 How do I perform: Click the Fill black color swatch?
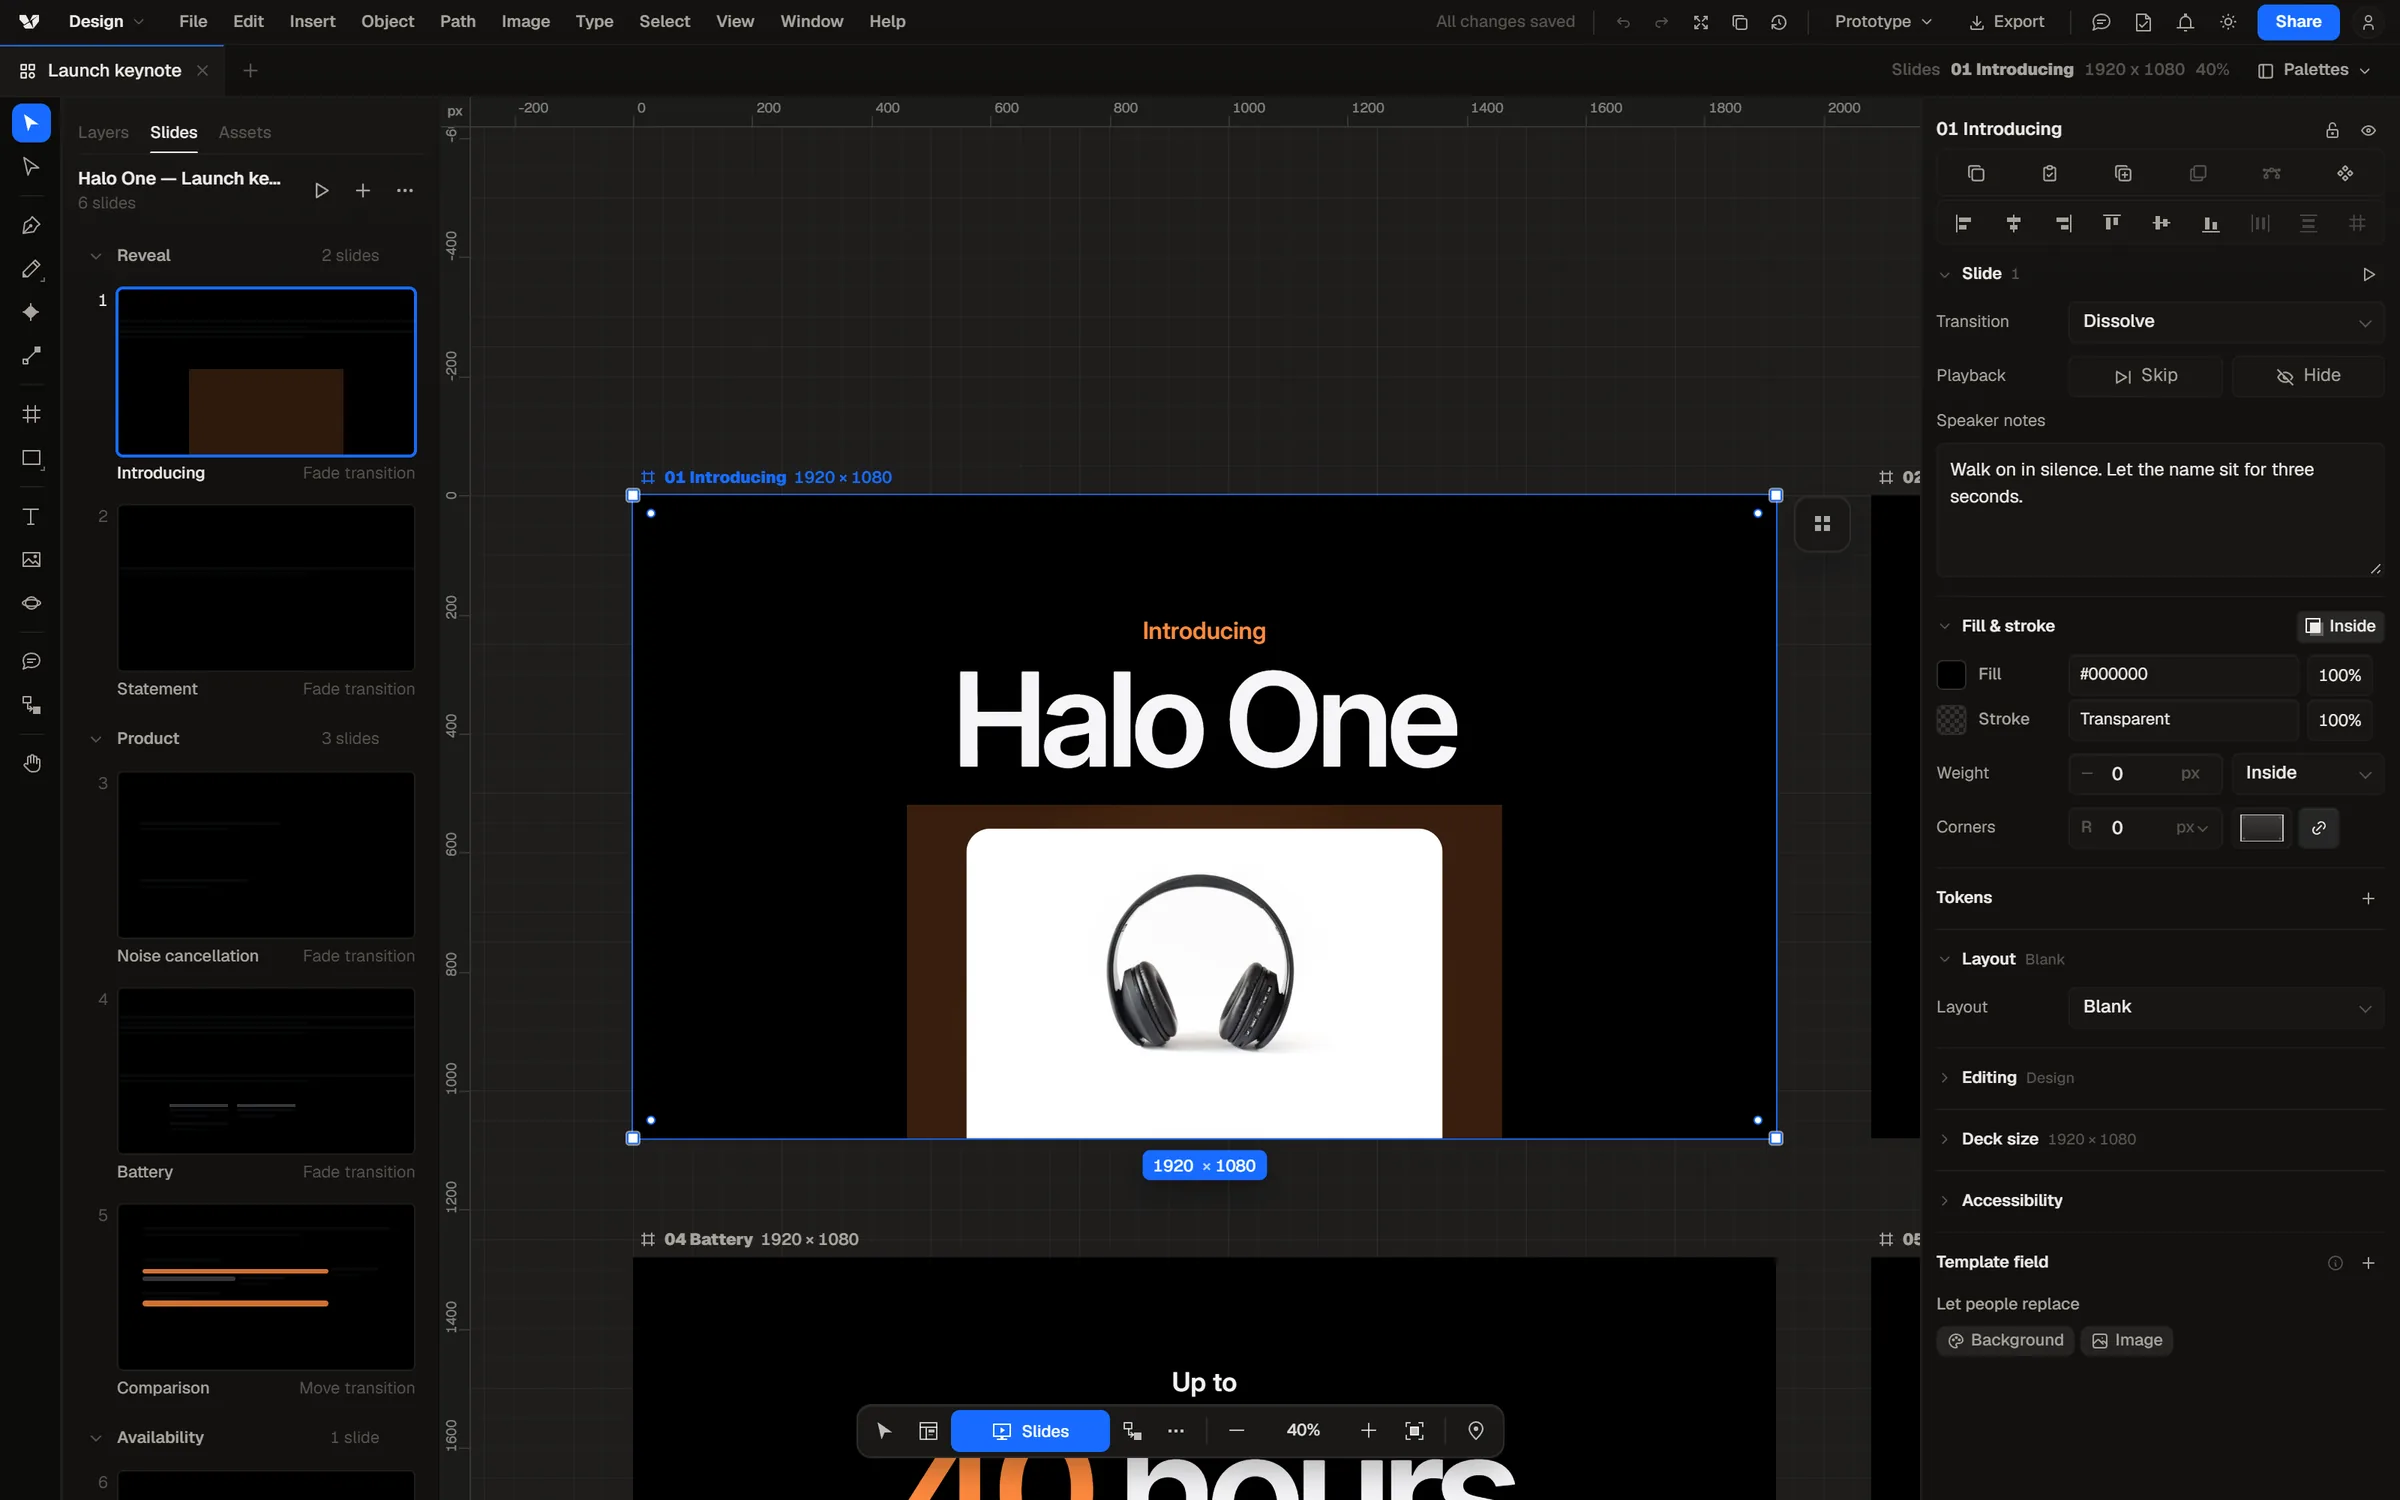click(x=1951, y=675)
